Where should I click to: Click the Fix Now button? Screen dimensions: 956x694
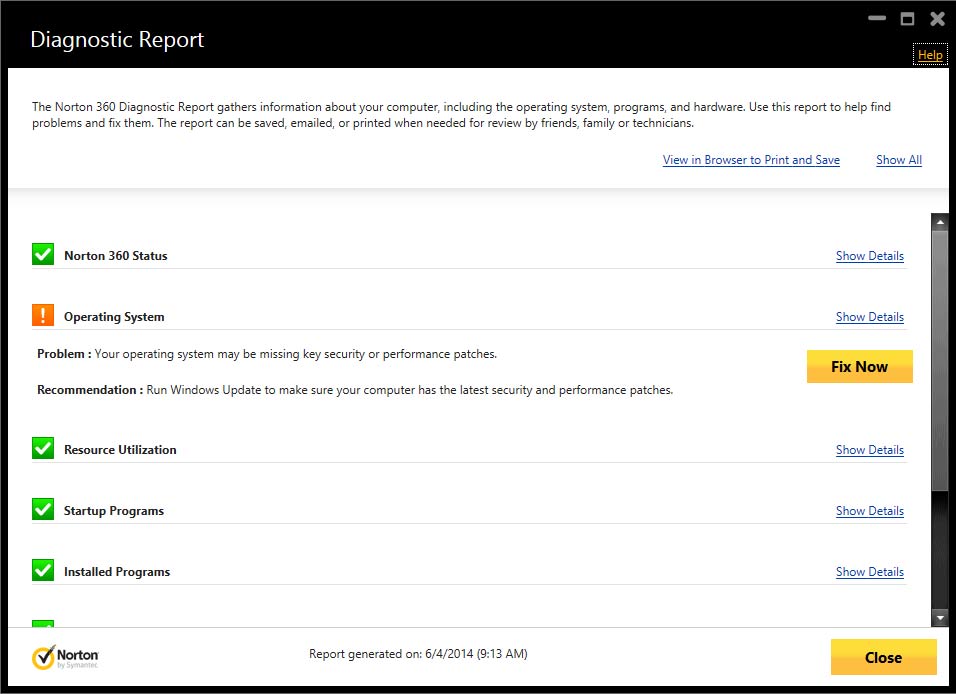click(x=860, y=367)
